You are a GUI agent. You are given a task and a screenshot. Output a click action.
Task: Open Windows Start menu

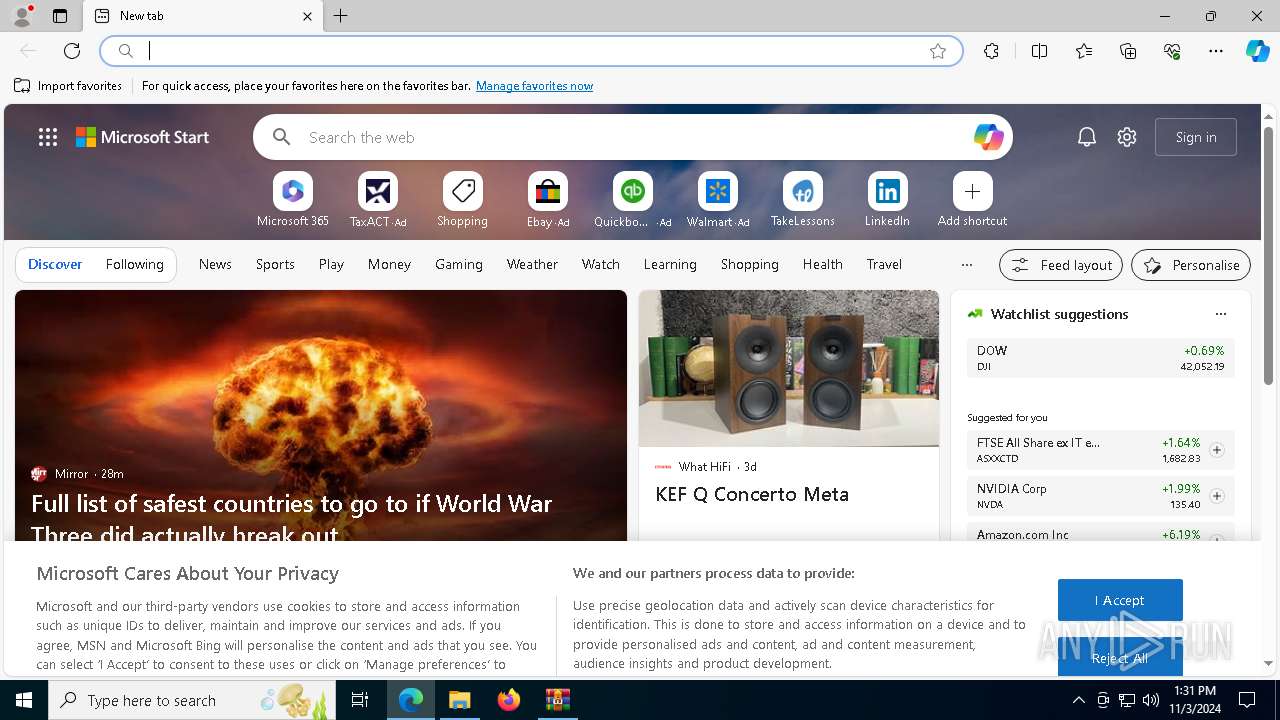[24, 700]
